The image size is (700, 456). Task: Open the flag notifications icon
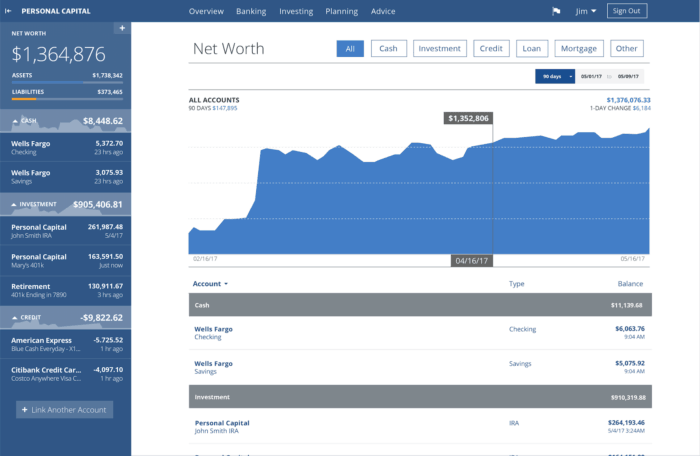tap(556, 11)
